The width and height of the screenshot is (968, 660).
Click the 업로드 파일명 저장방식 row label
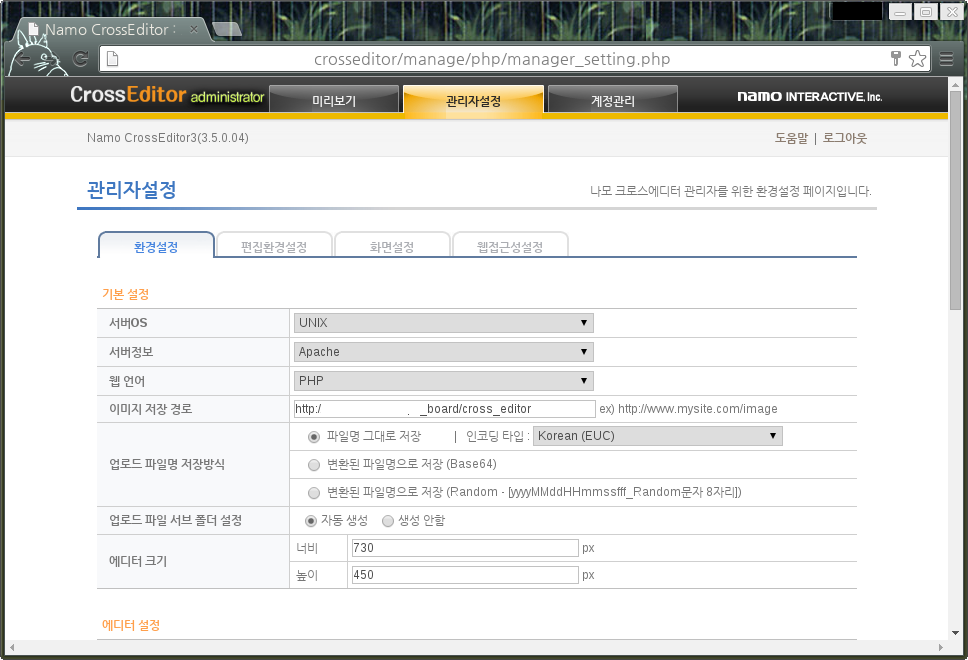click(167, 464)
